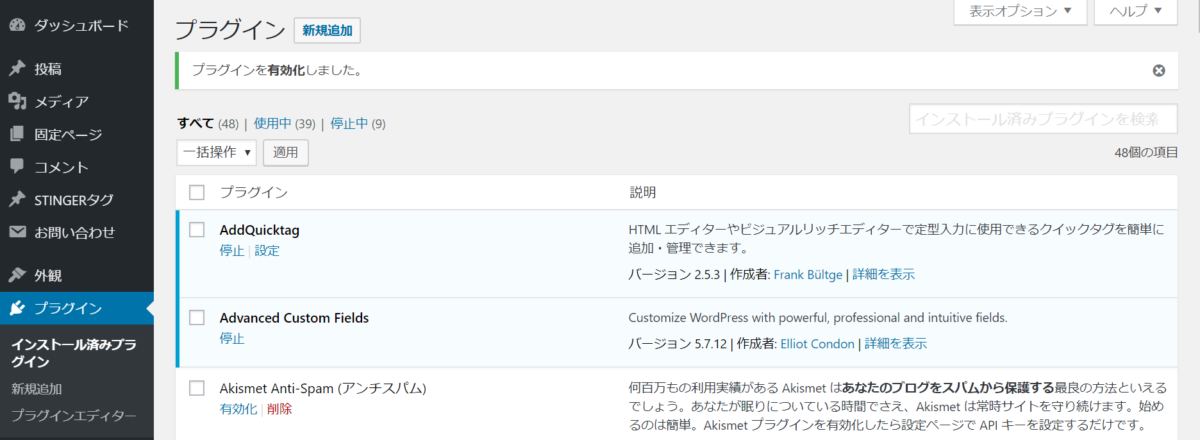Dismiss the plugin activated notice
This screenshot has width=1200, height=440.
point(1159,71)
